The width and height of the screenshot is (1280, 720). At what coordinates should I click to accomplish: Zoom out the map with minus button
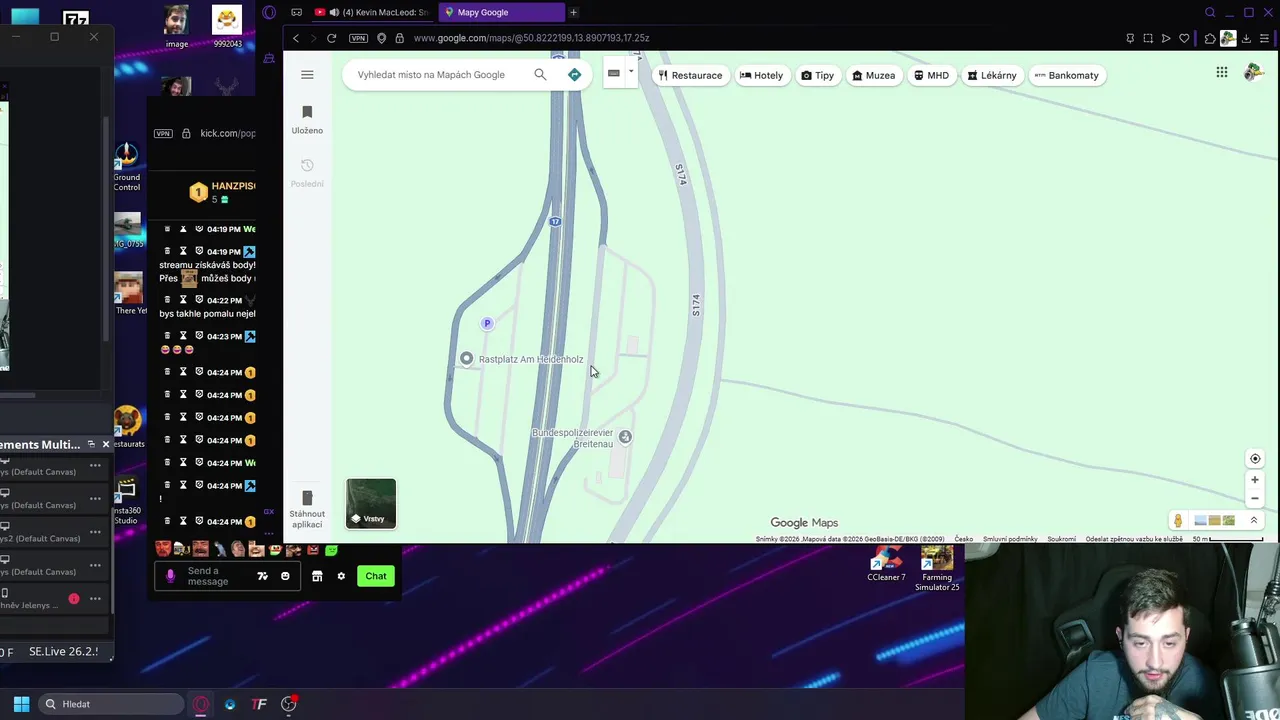point(1255,498)
